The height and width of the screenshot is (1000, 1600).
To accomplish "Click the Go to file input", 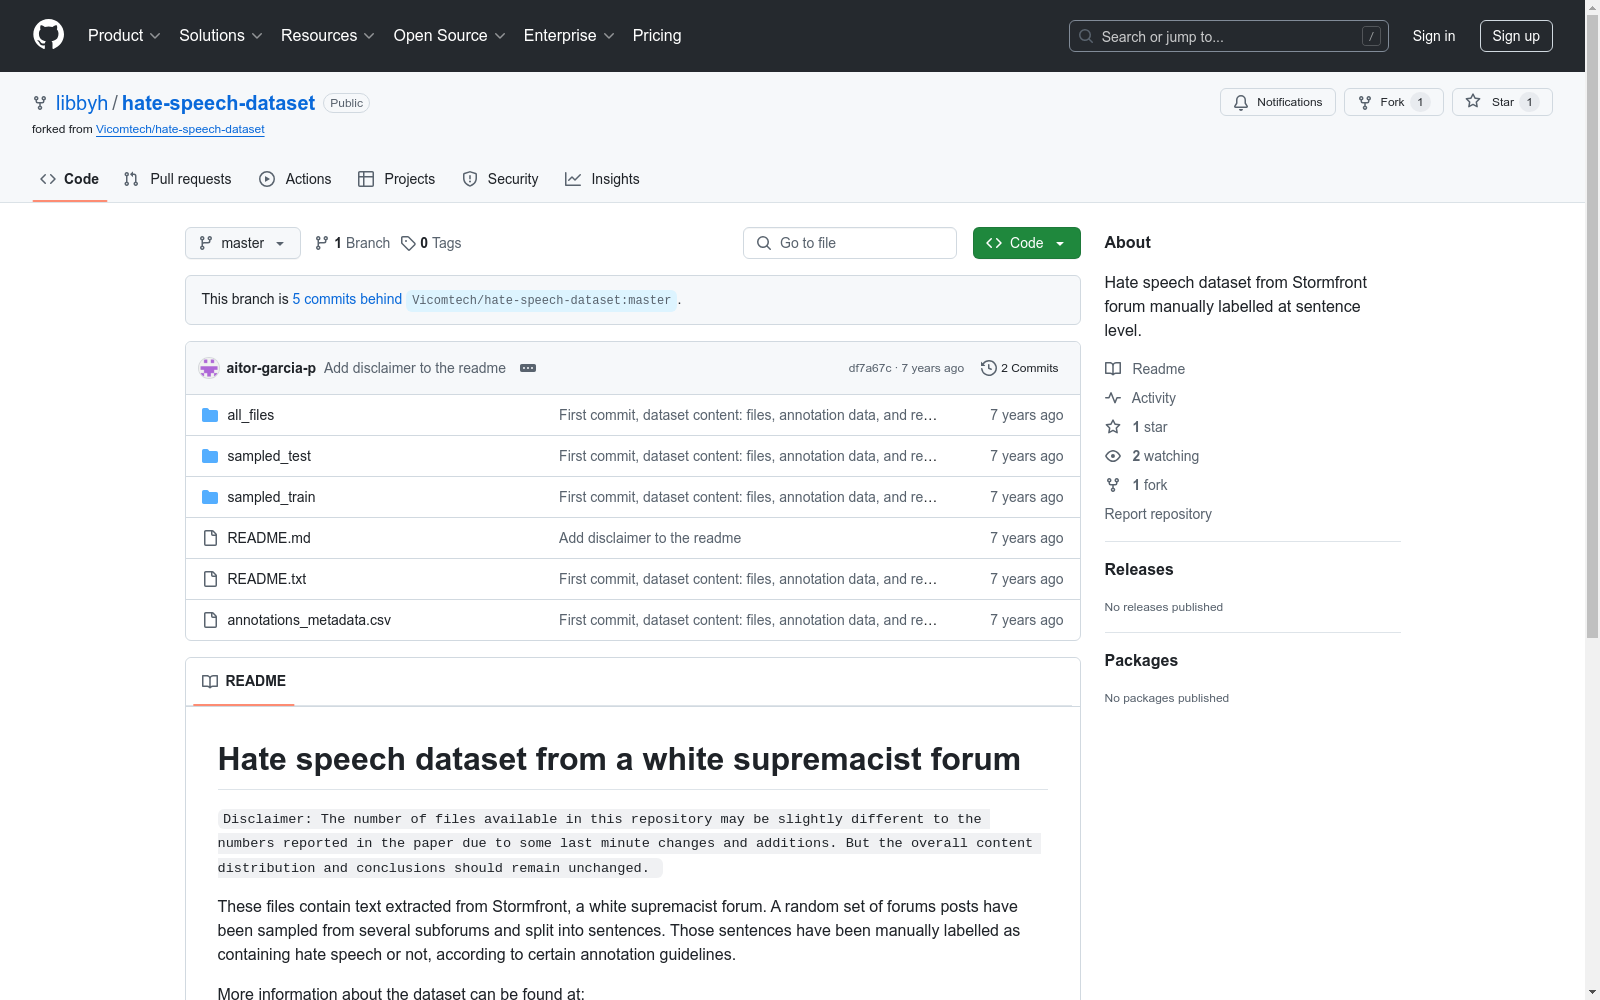I will (850, 243).
